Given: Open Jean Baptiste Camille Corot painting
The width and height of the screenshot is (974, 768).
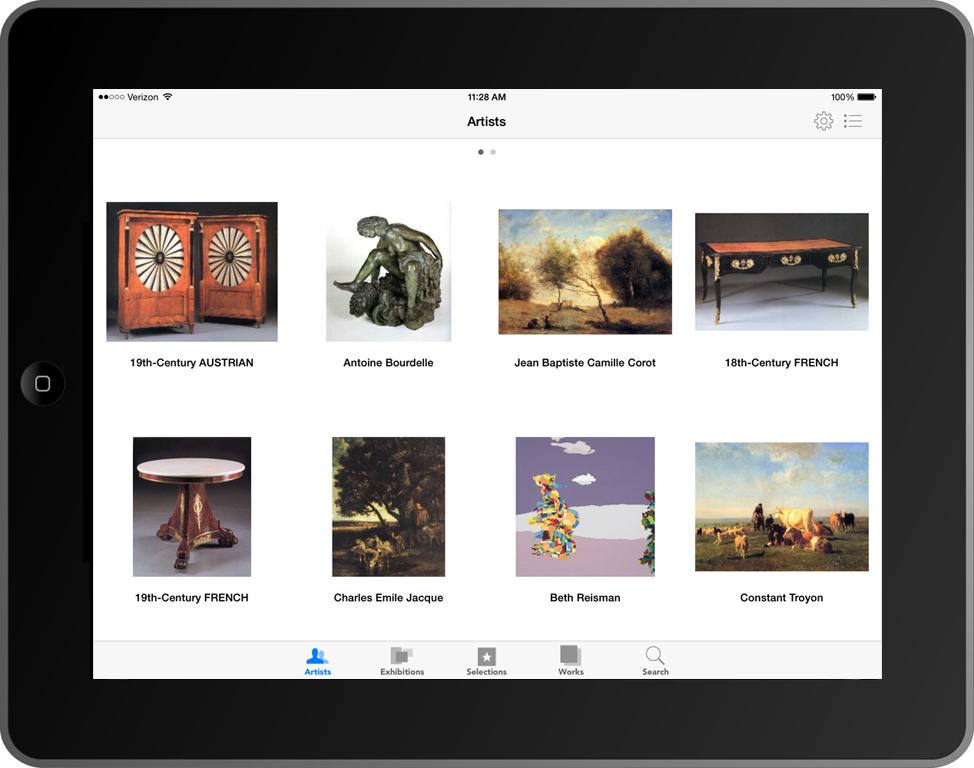Looking at the screenshot, I should (x=585, y=272).
